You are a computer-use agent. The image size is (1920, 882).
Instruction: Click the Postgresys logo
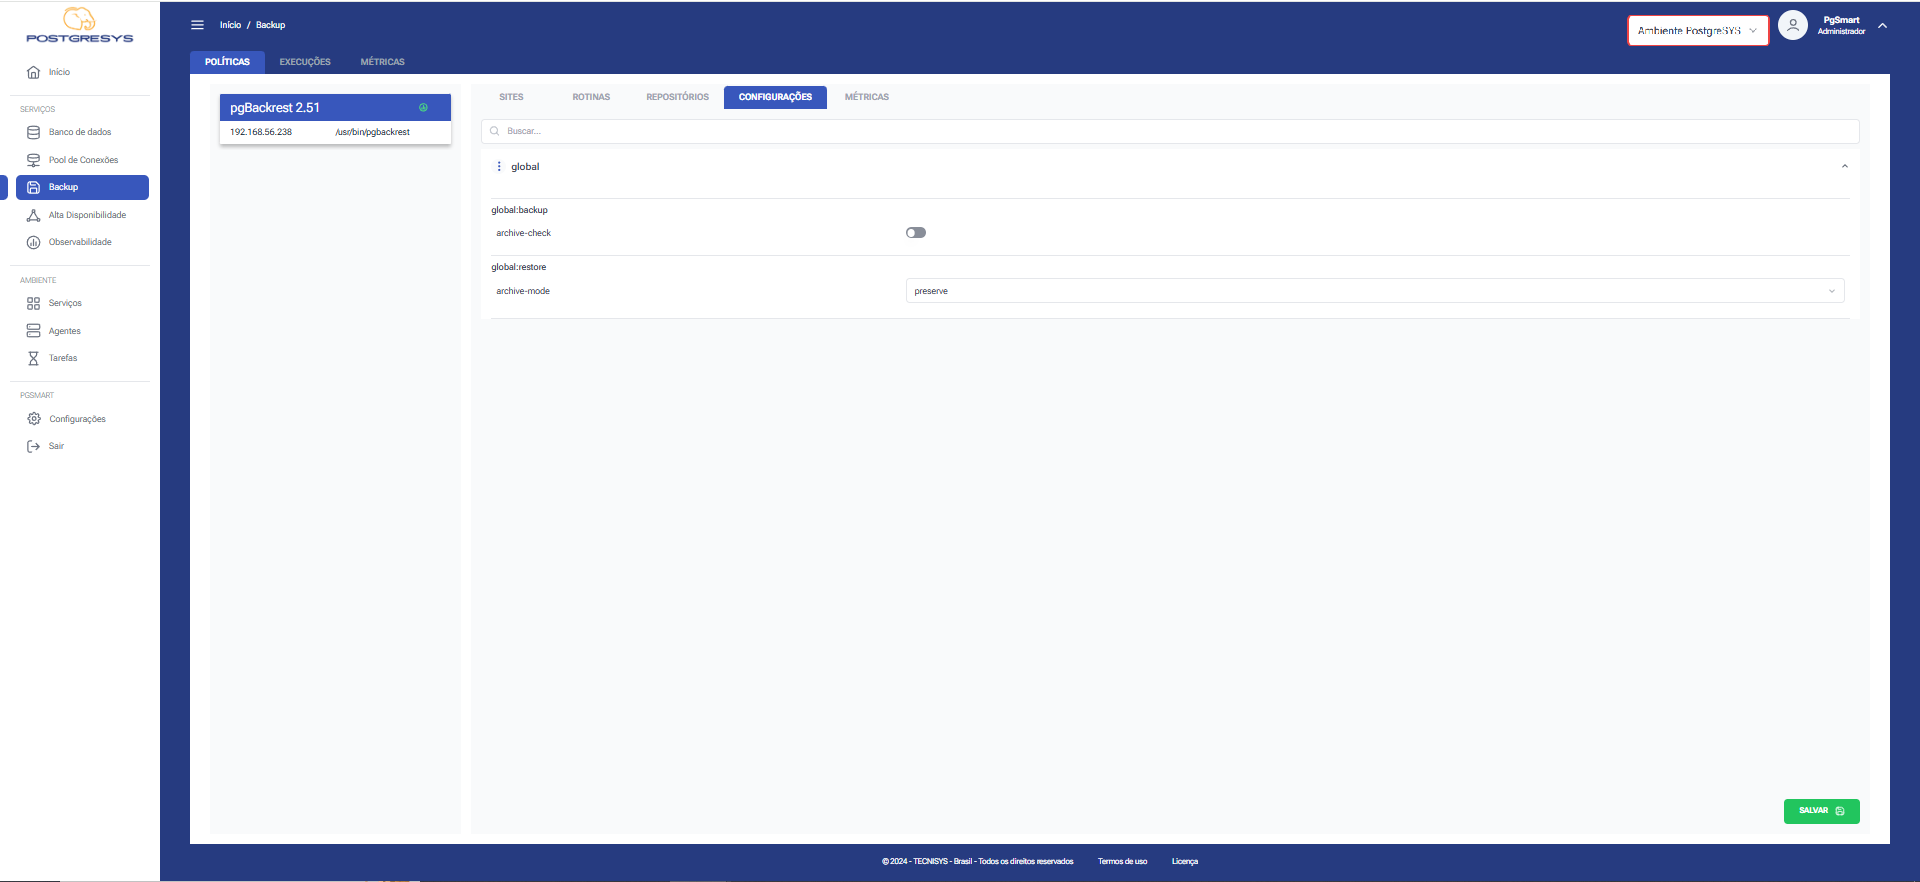pos(79,25)
